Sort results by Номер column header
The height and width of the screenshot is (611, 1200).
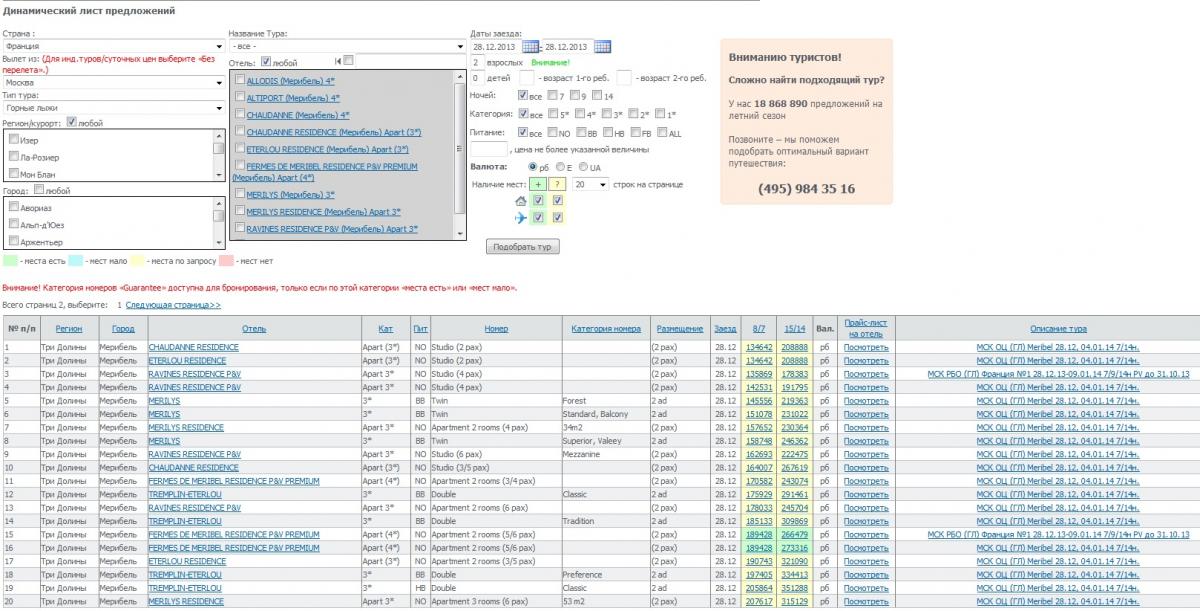point(496,328)
